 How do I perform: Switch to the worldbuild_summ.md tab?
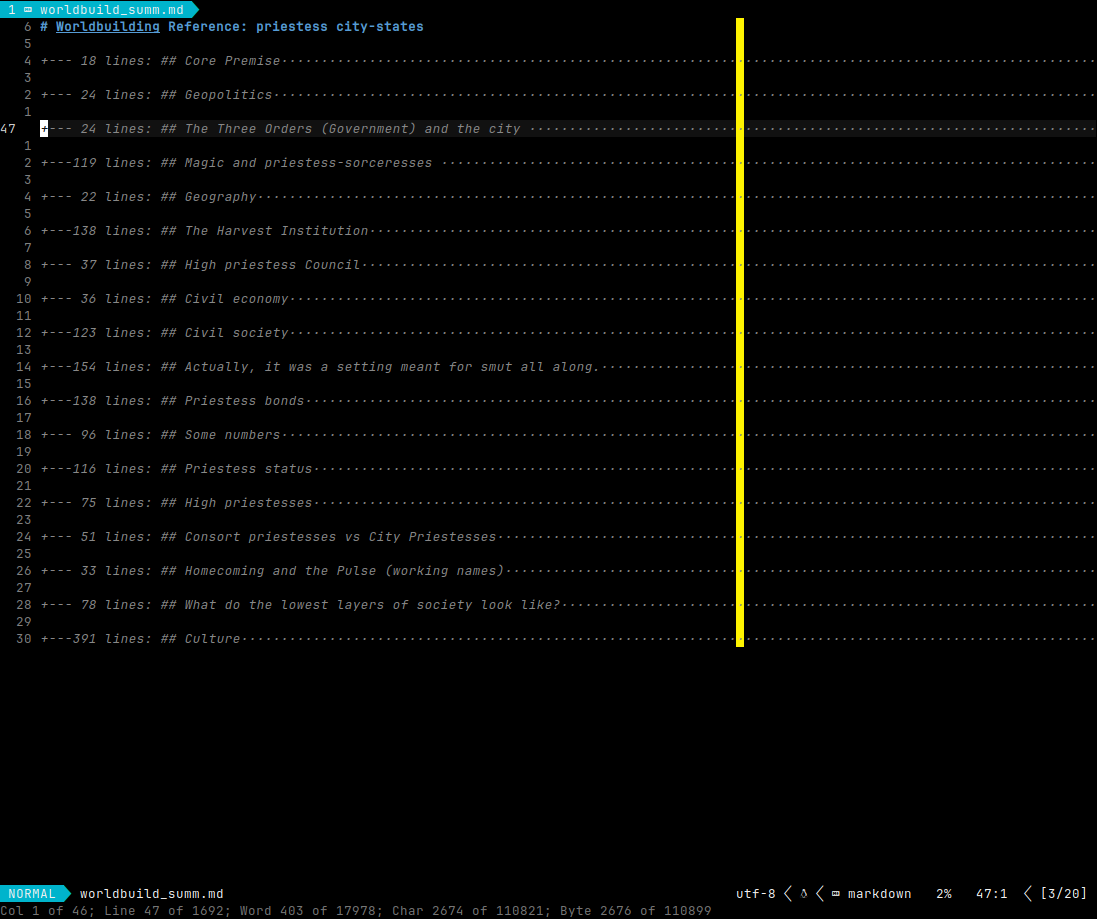[x=99, y=9]
